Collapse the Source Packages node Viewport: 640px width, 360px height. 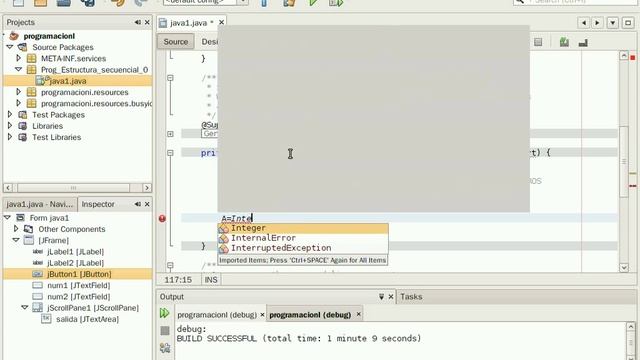click(x=10, y=47)
